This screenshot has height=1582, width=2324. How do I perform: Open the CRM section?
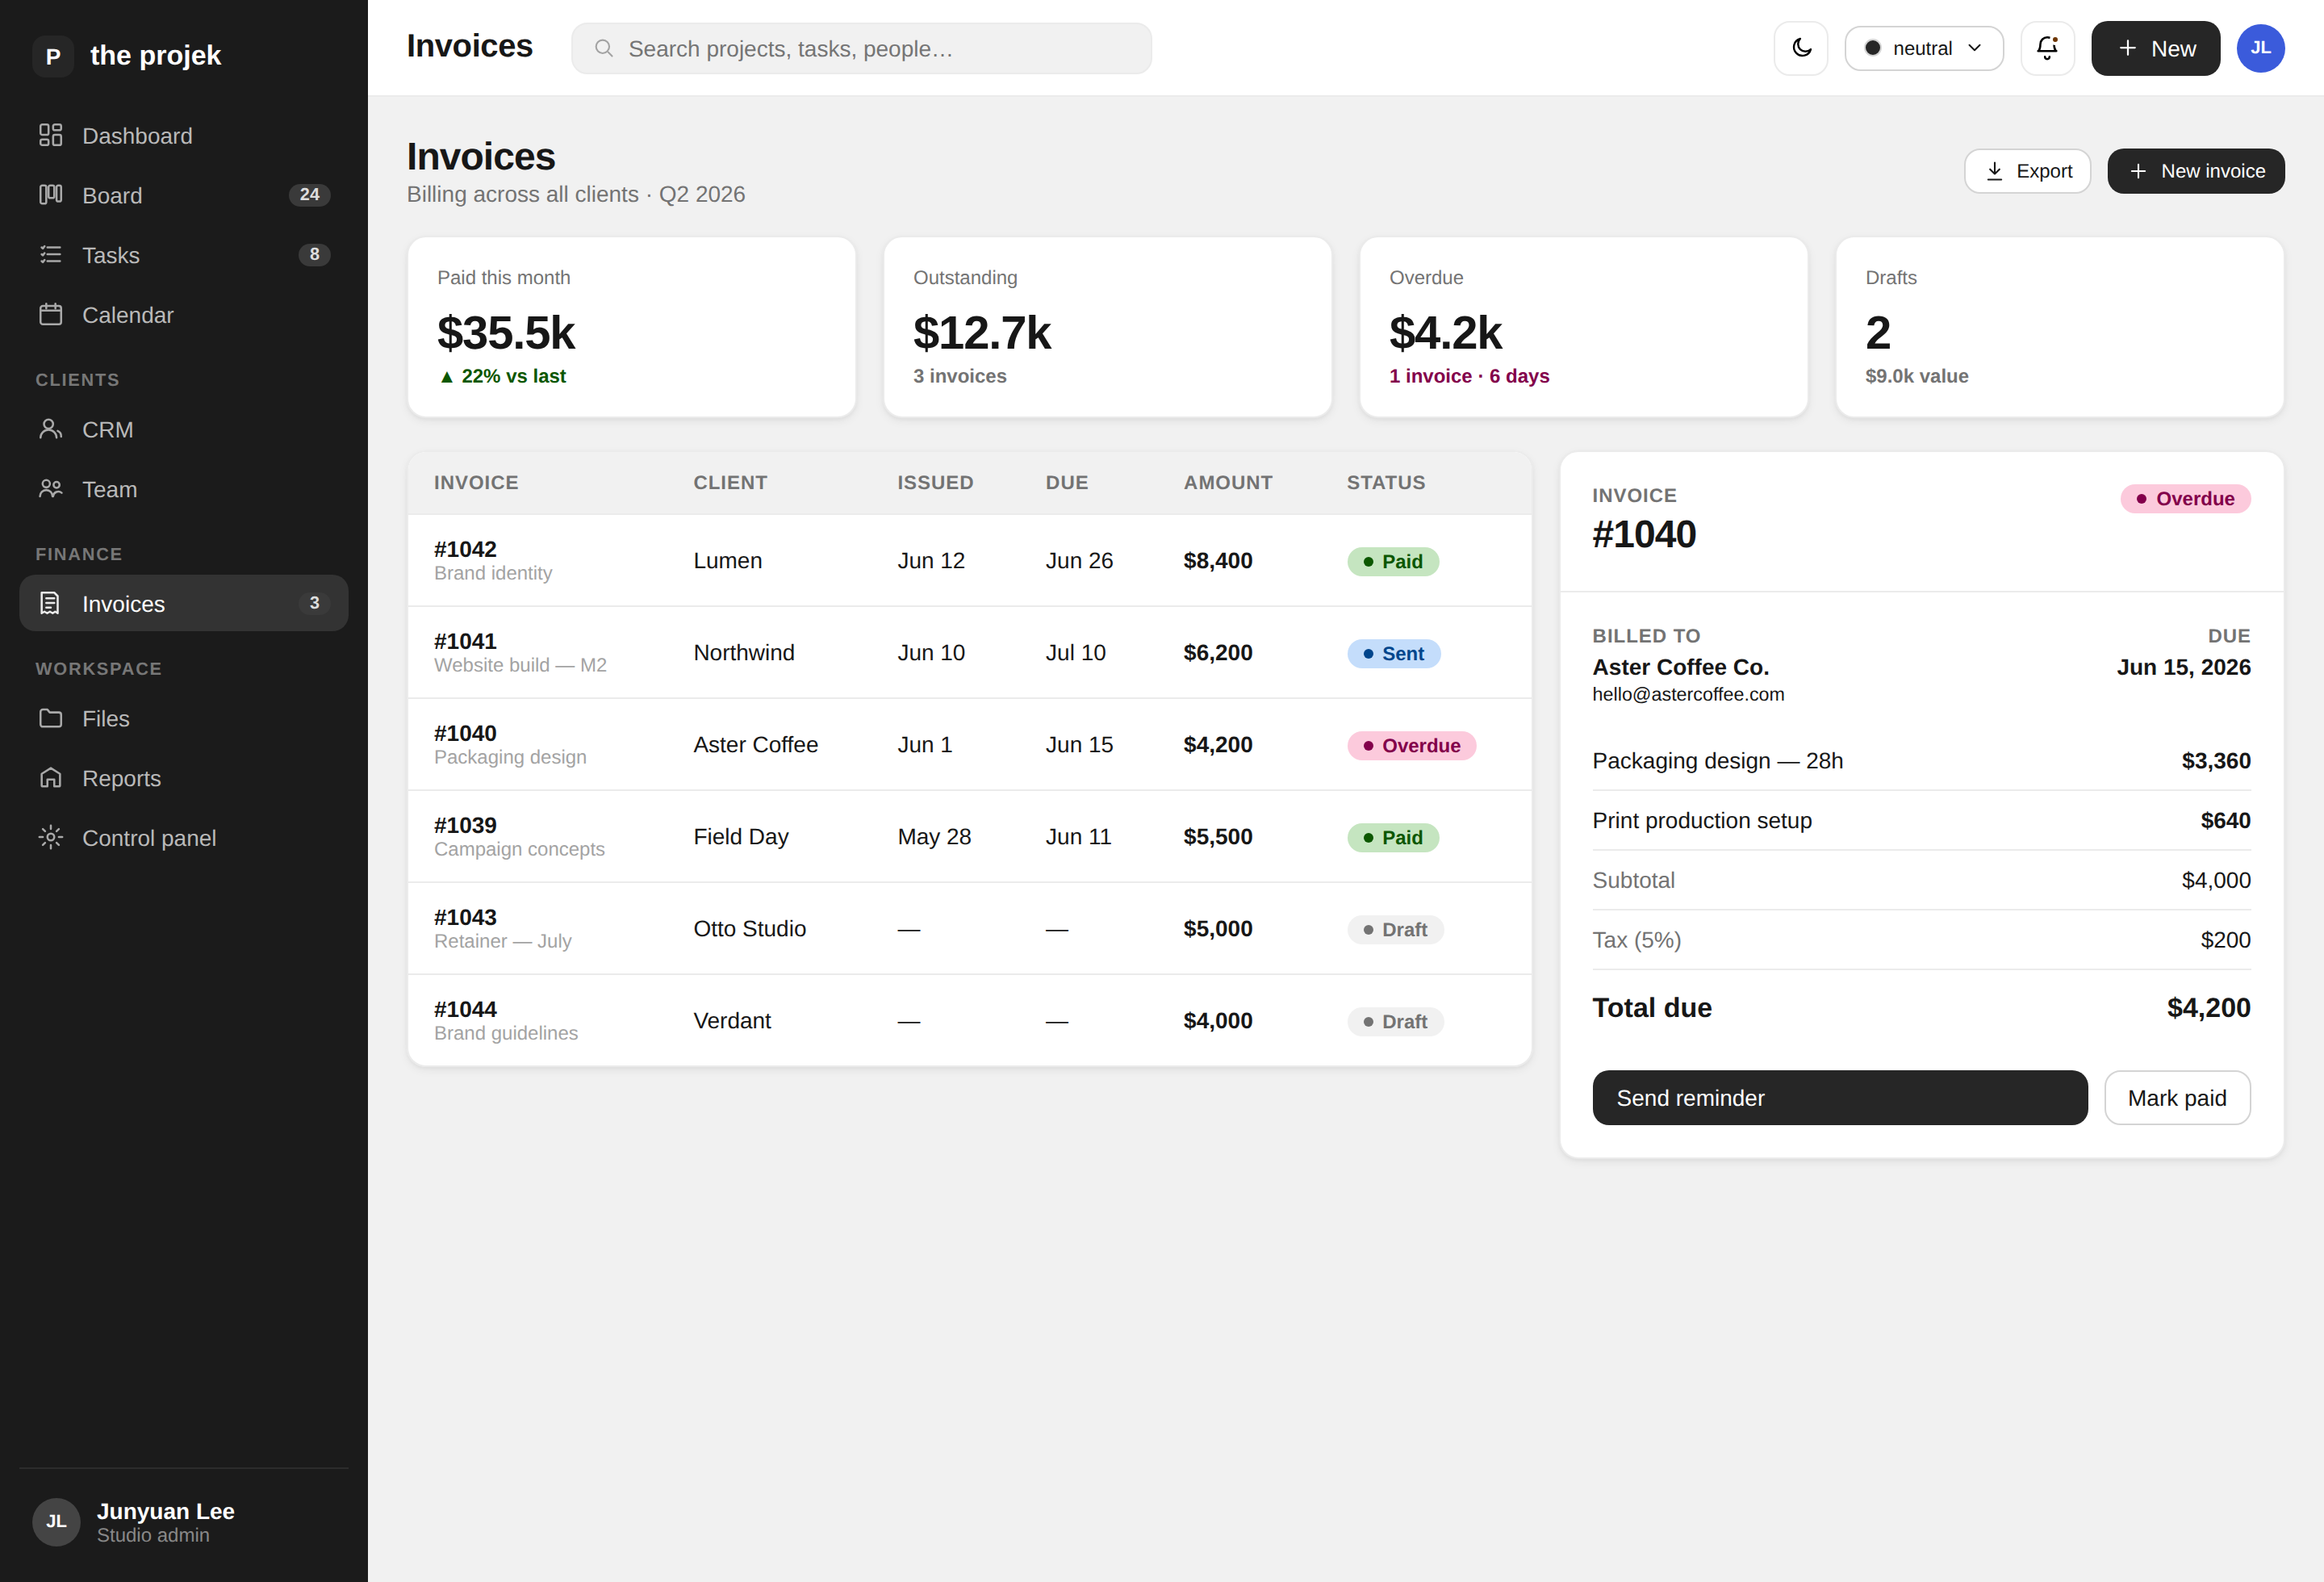184,429
